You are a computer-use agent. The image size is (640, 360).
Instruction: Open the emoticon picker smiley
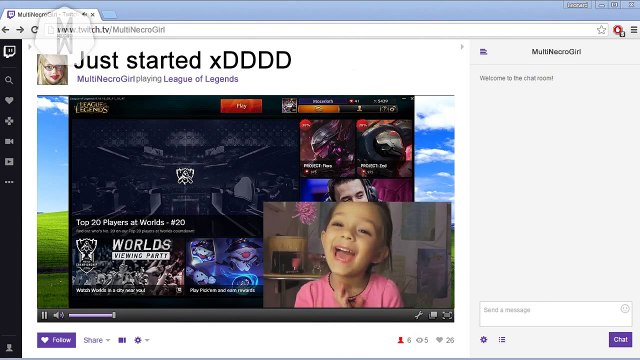point(625,309)
